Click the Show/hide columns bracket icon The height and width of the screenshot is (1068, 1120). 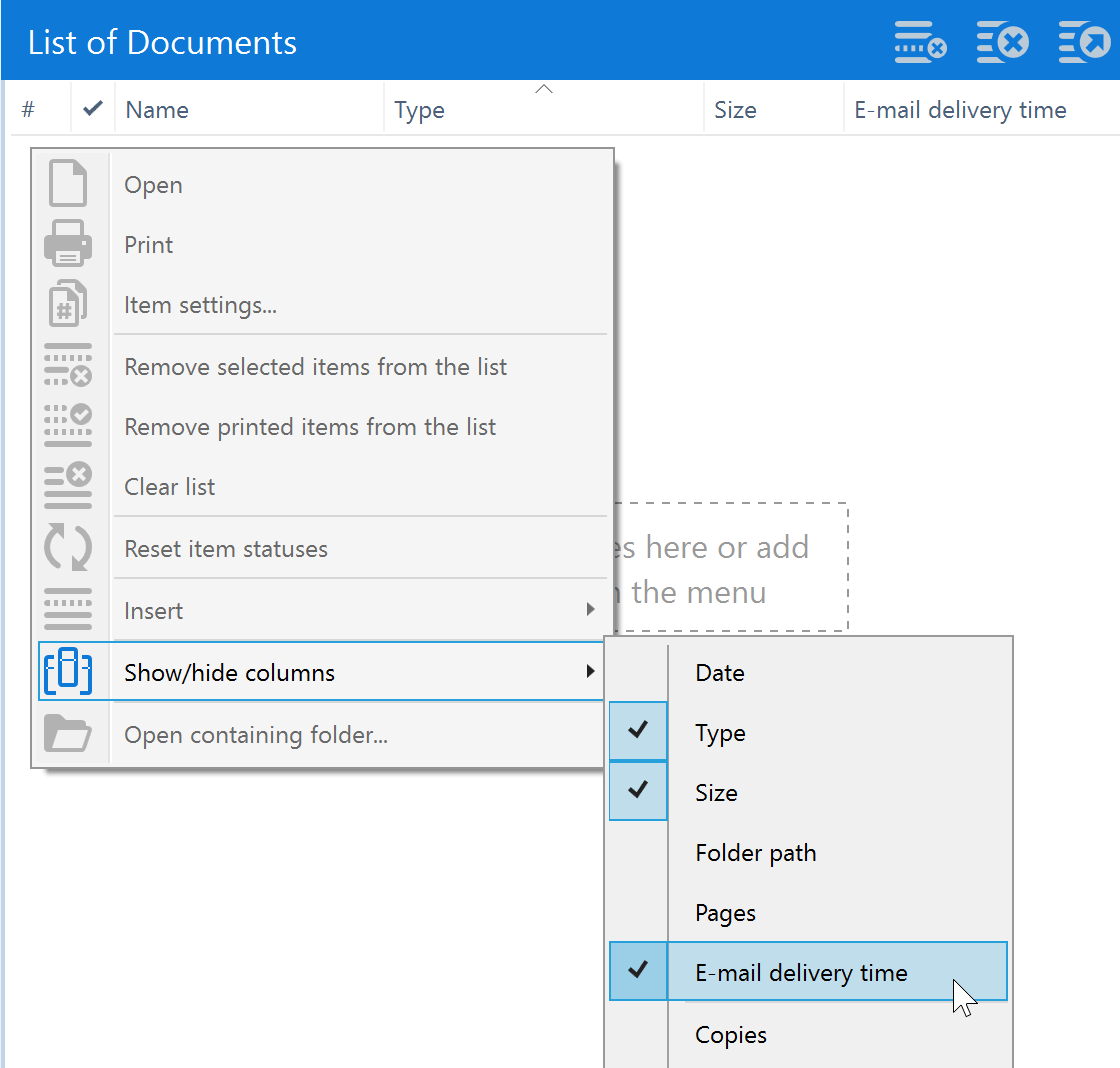[68, 672]
